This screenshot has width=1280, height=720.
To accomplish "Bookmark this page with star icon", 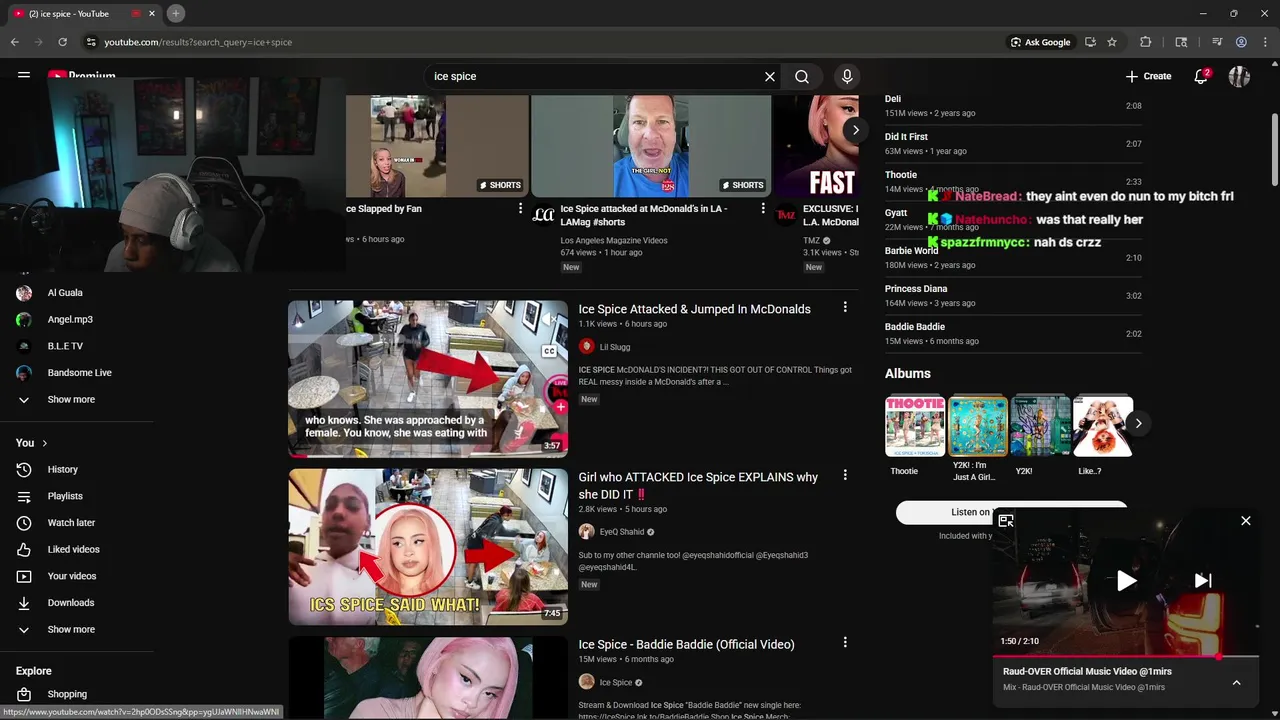I will pos(1112,42).
